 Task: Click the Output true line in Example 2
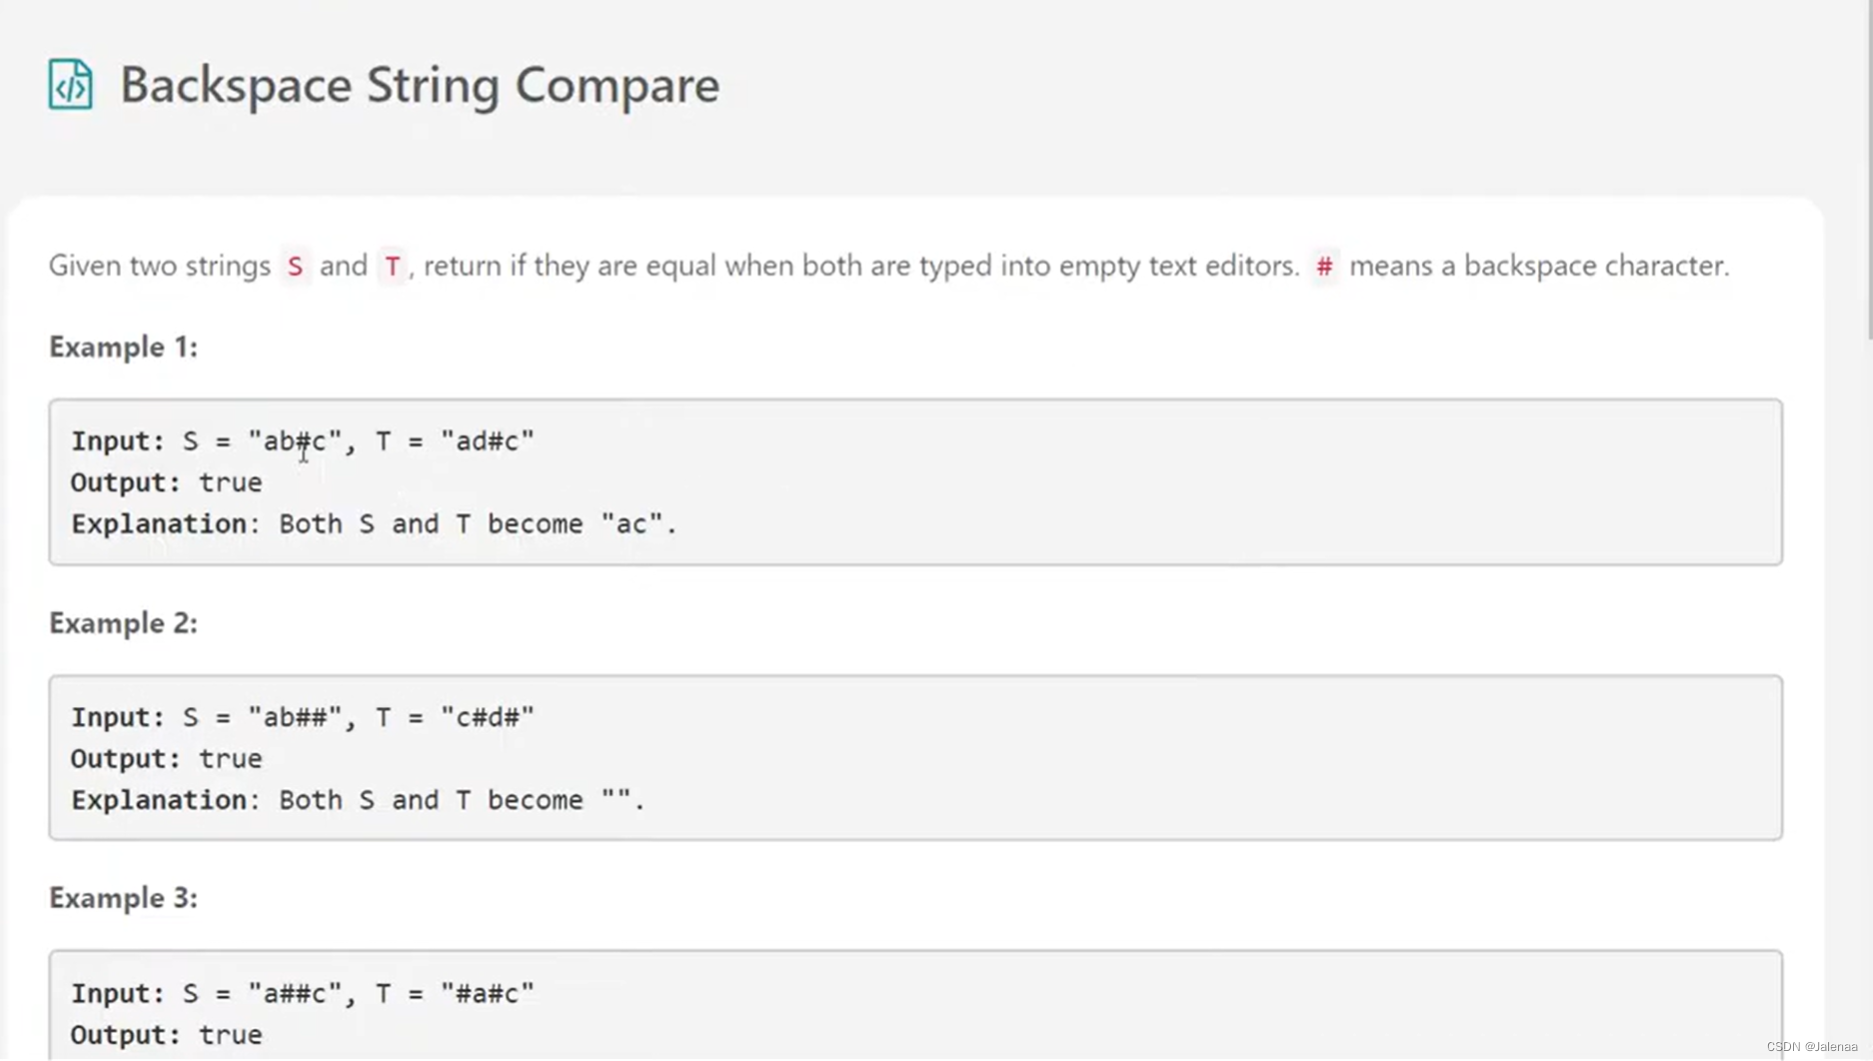tap(166, 759)
